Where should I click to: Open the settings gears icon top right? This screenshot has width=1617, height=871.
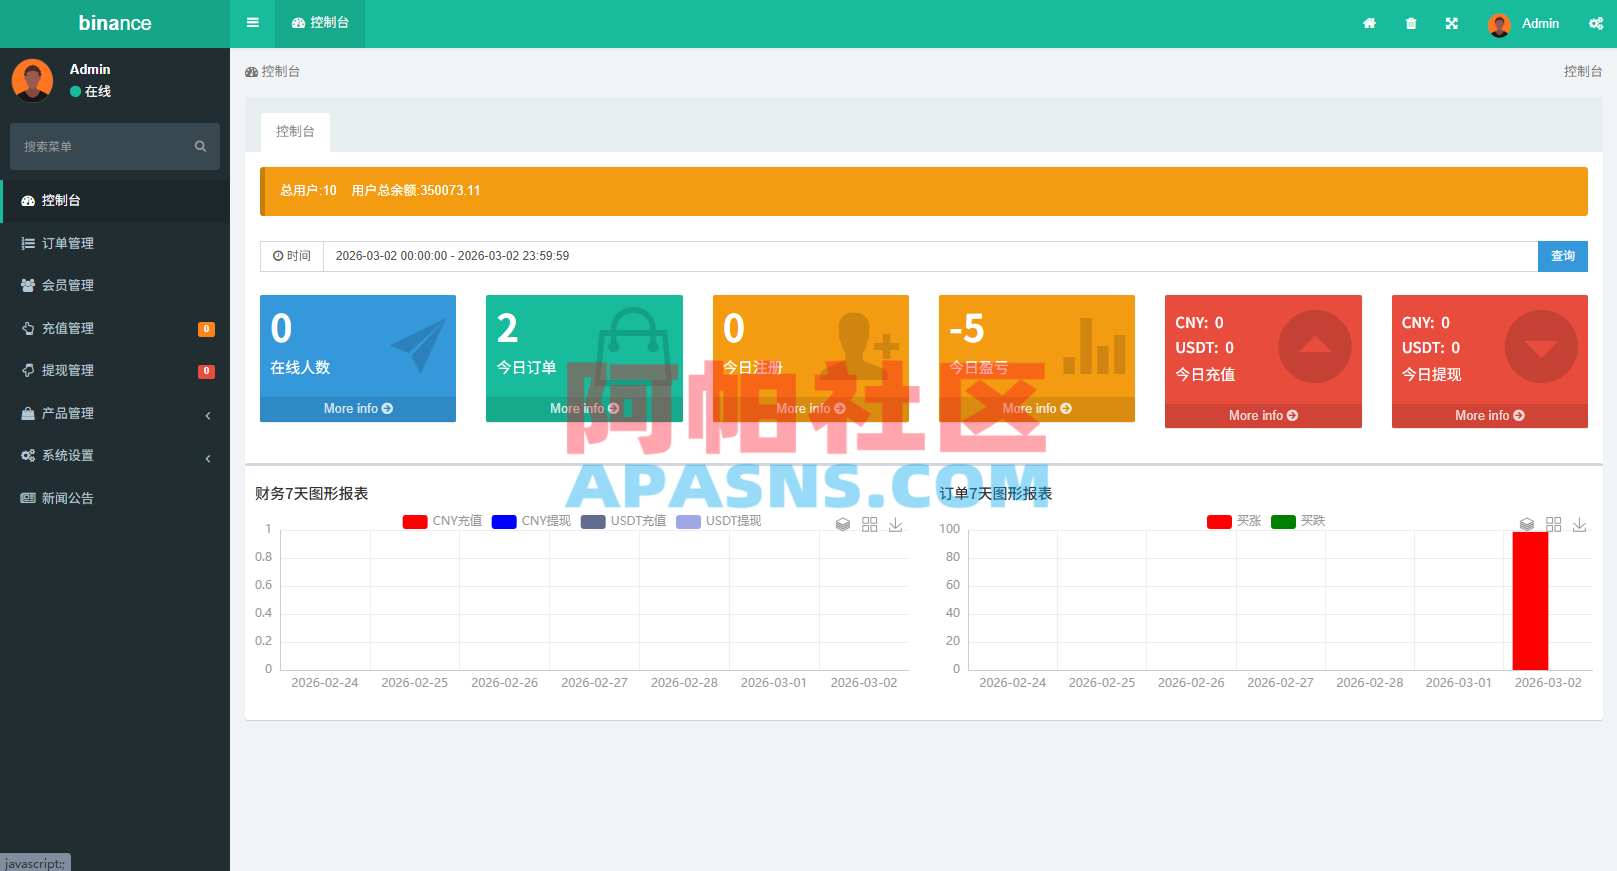[x=1596, y=23]
